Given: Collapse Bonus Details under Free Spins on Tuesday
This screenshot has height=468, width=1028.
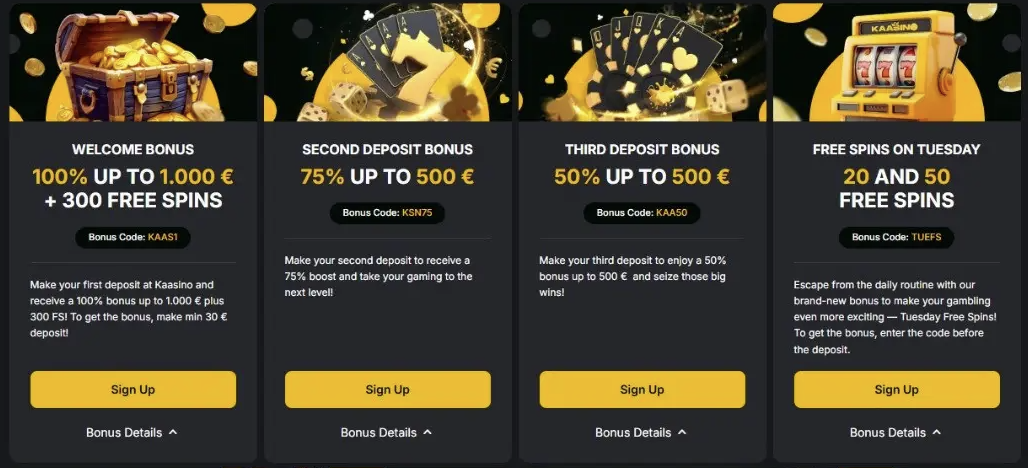Looking at the screenshot, I should pos(896,433).
